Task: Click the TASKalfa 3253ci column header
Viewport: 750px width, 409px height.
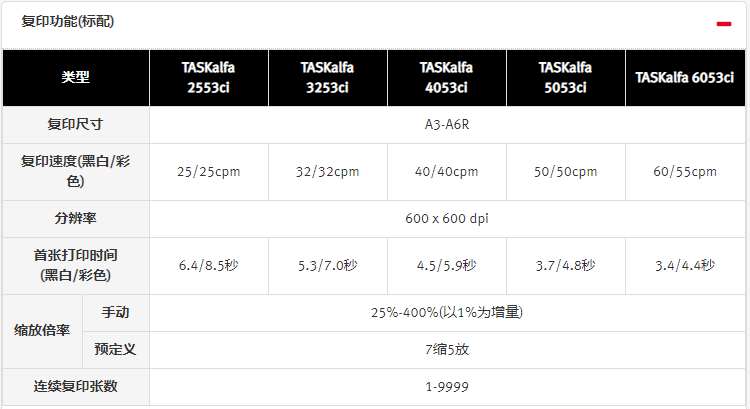Action: point(327,77)
